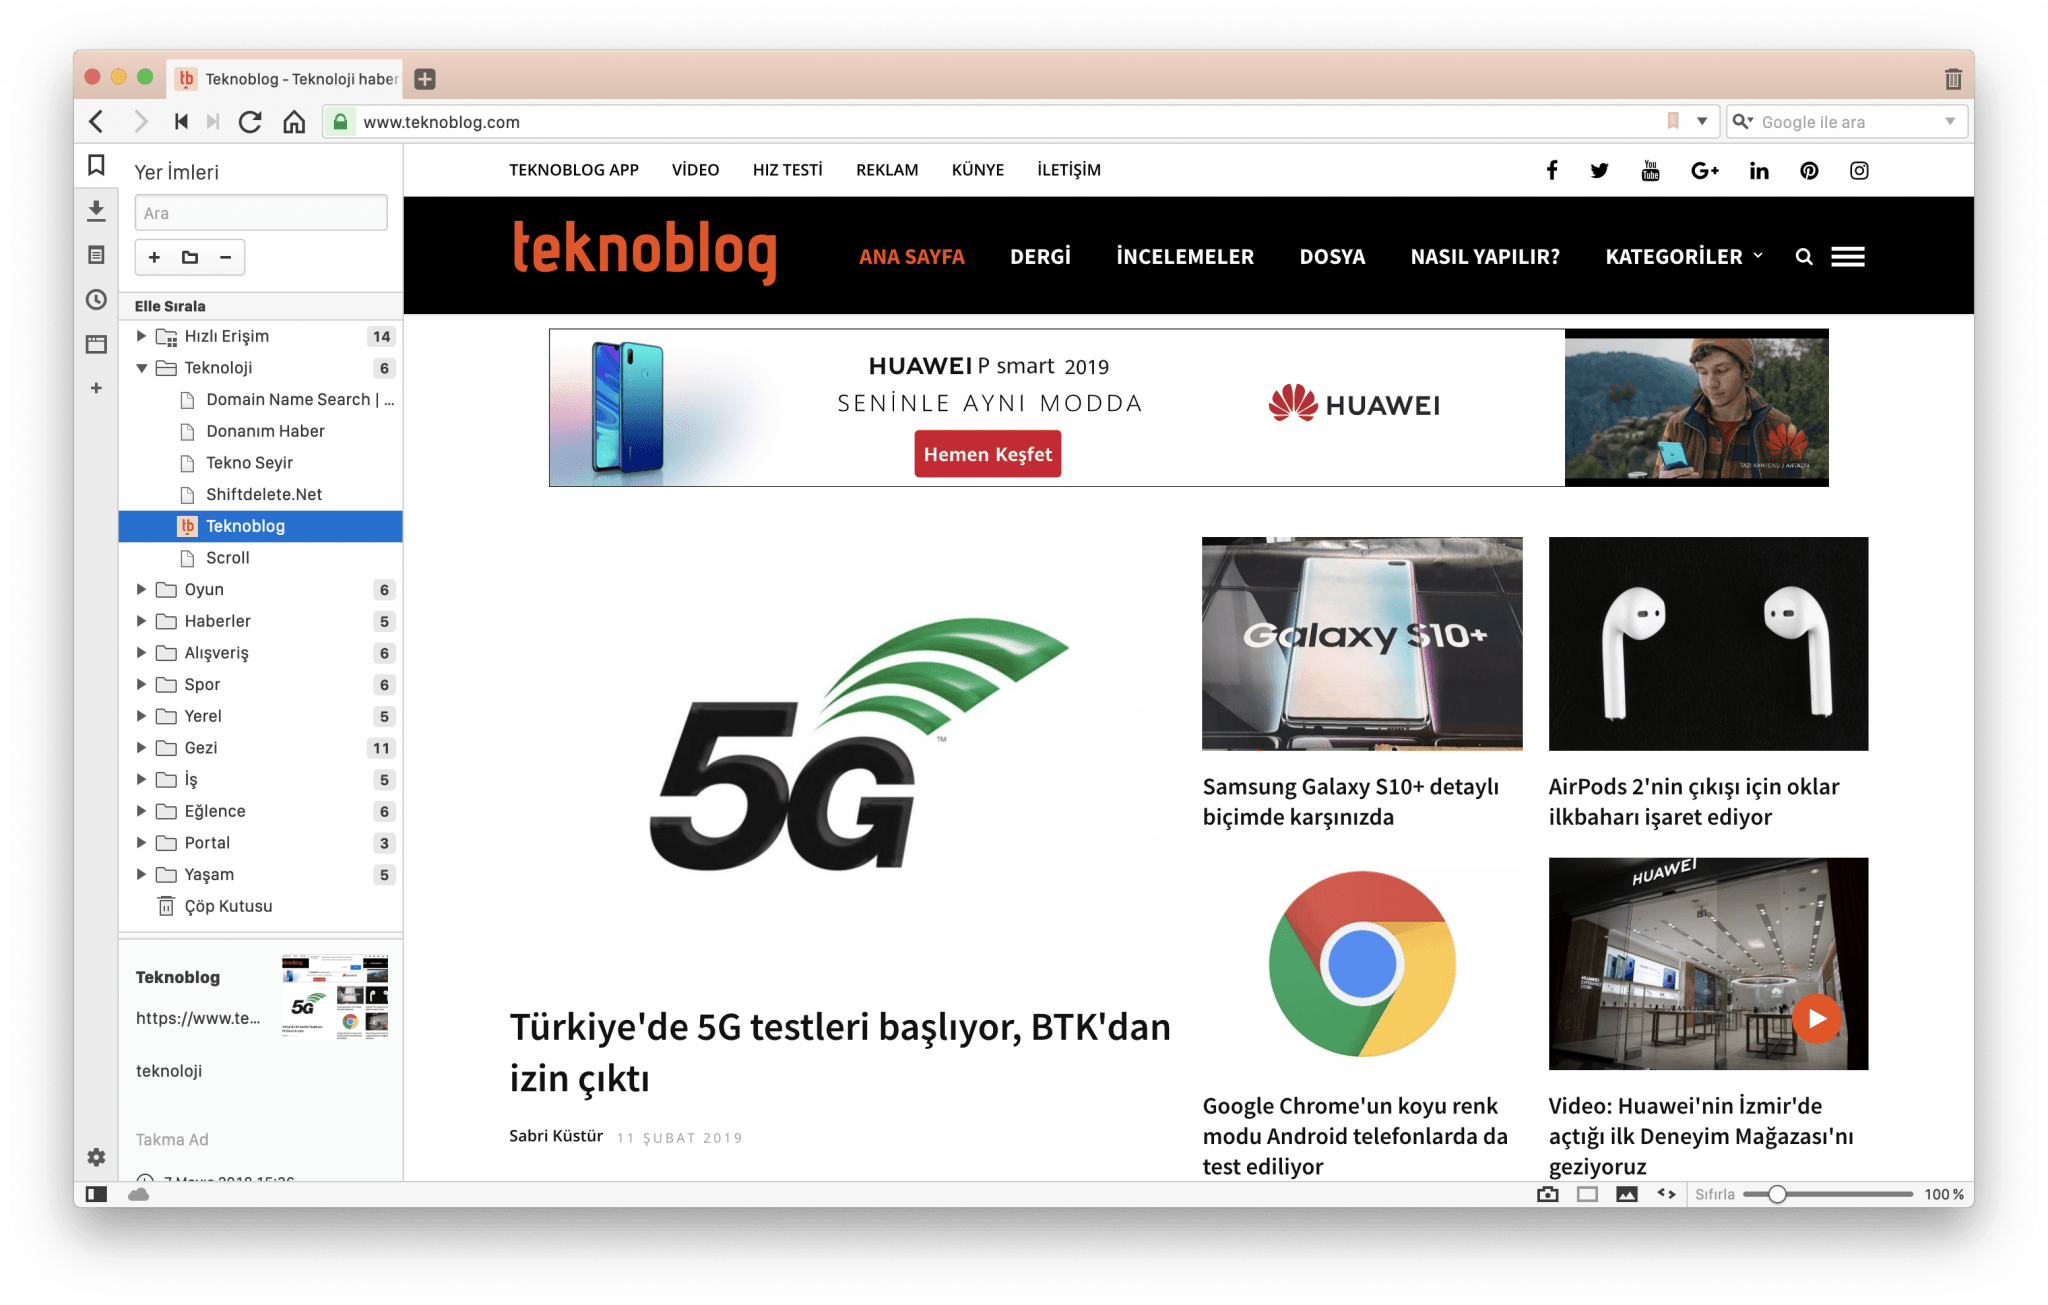Open the History panel clock icon
The width and height of the screenshot is (2048, 1305).
96,299
